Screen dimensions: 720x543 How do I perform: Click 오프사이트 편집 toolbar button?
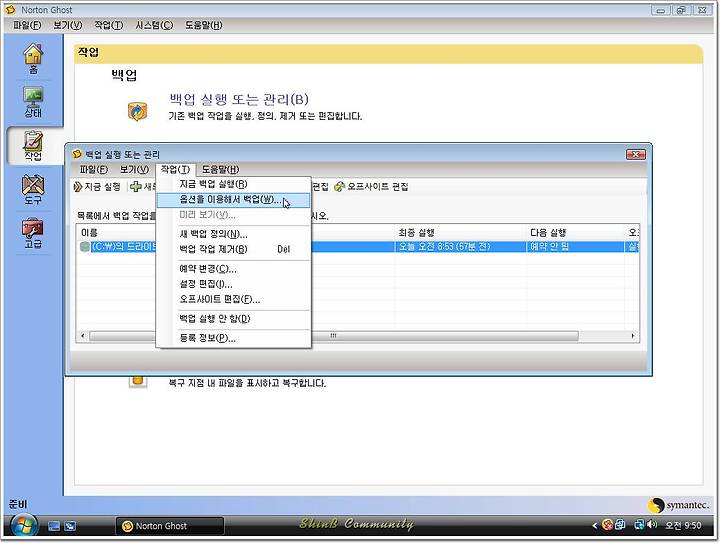coord(371,187)
